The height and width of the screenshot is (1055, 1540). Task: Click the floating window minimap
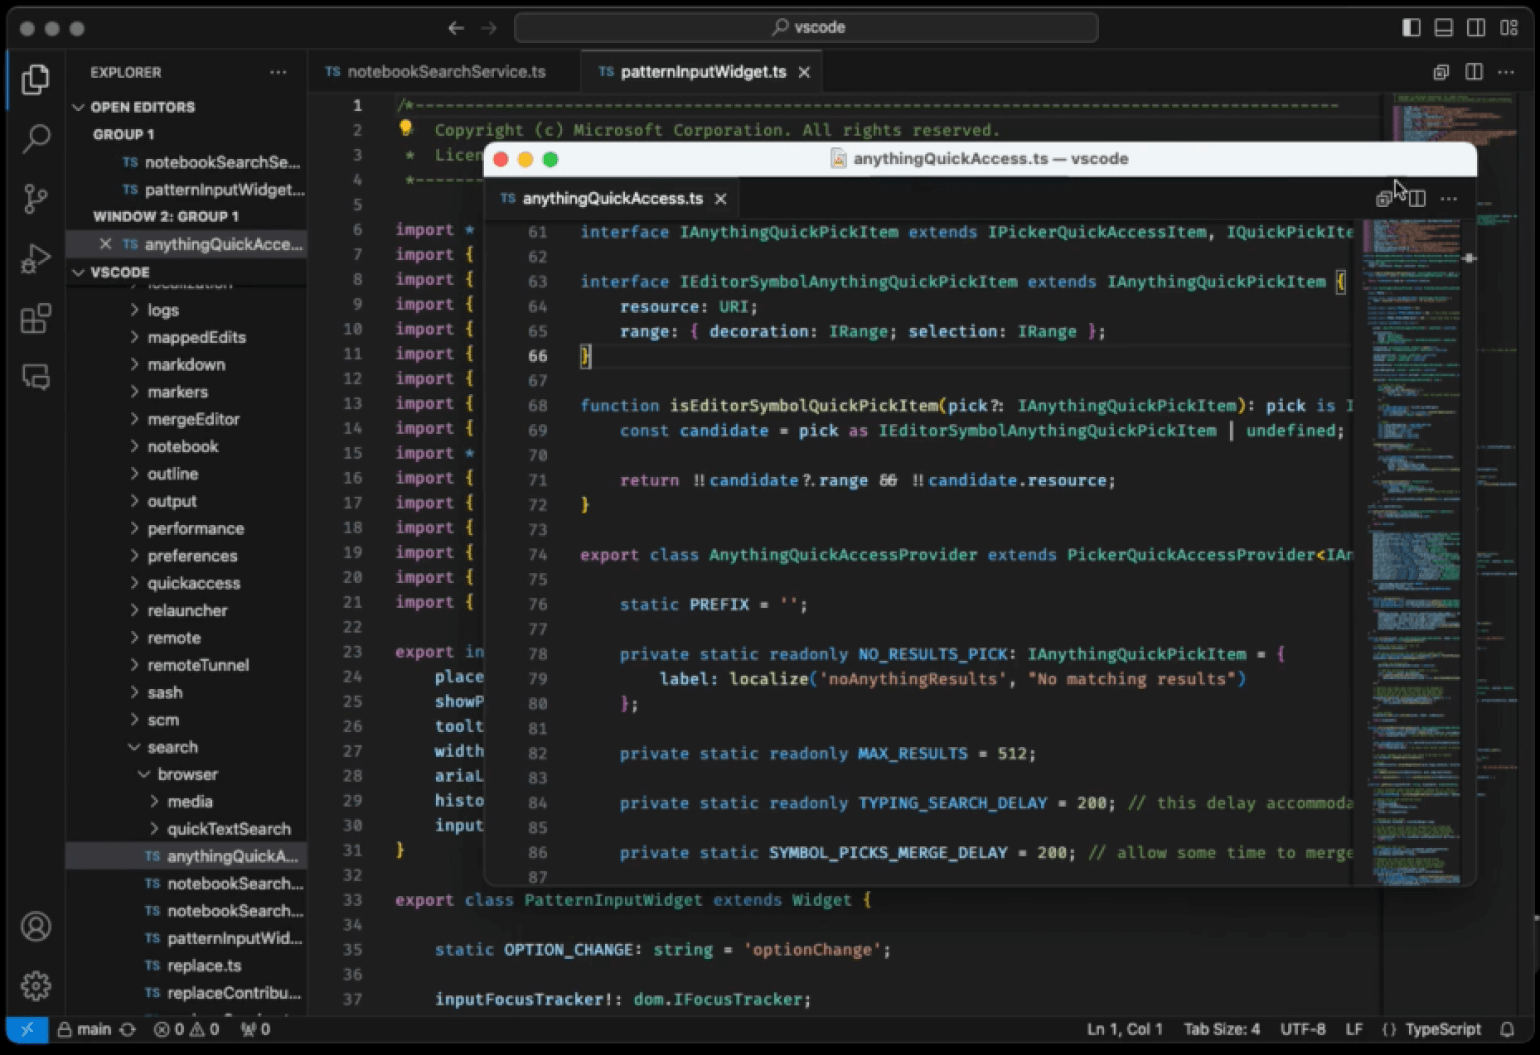click(1412, 551)
